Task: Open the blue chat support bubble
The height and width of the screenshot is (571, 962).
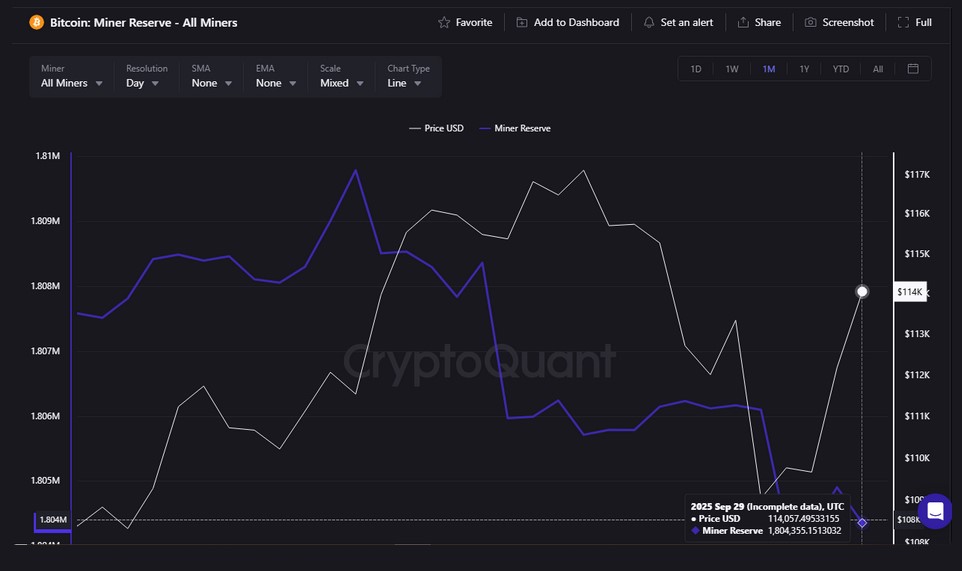Action: point(935,511)
